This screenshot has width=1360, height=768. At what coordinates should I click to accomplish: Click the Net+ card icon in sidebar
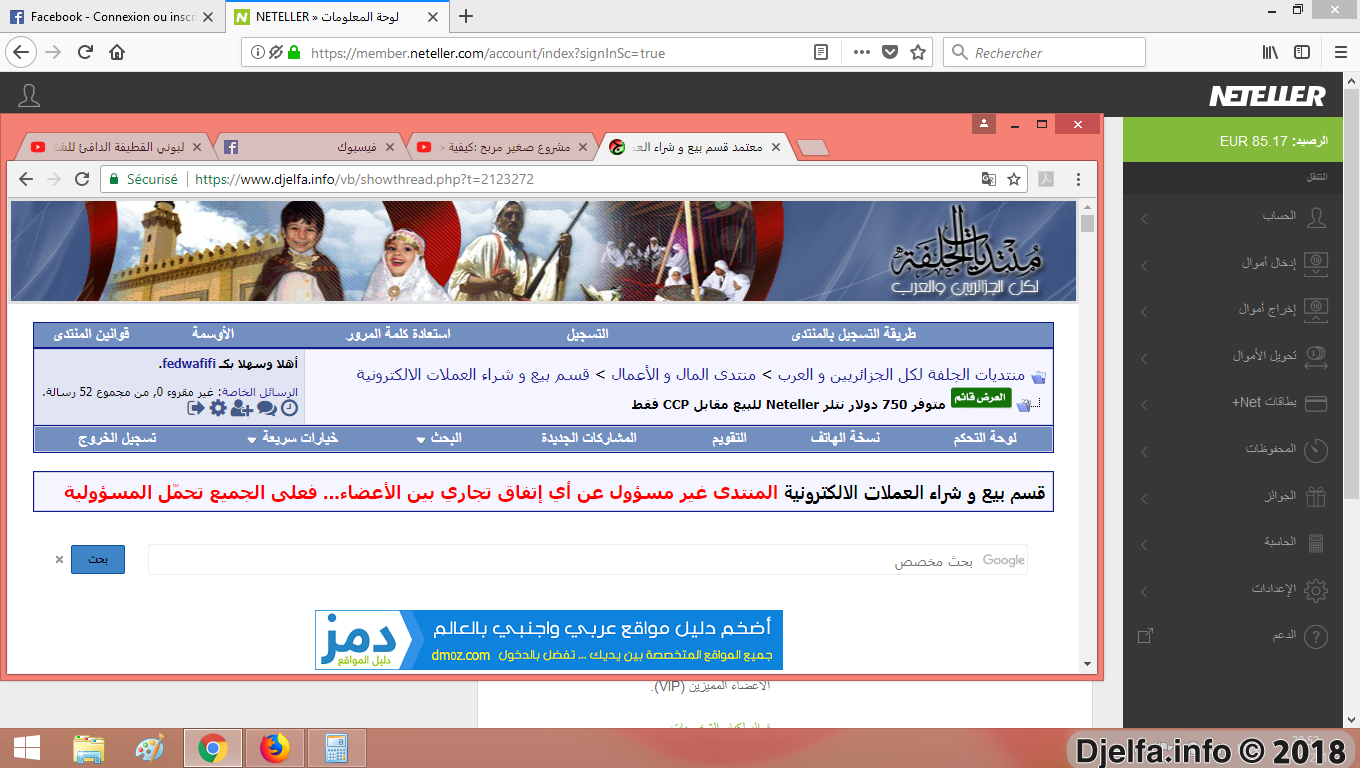pos(1317,403)
